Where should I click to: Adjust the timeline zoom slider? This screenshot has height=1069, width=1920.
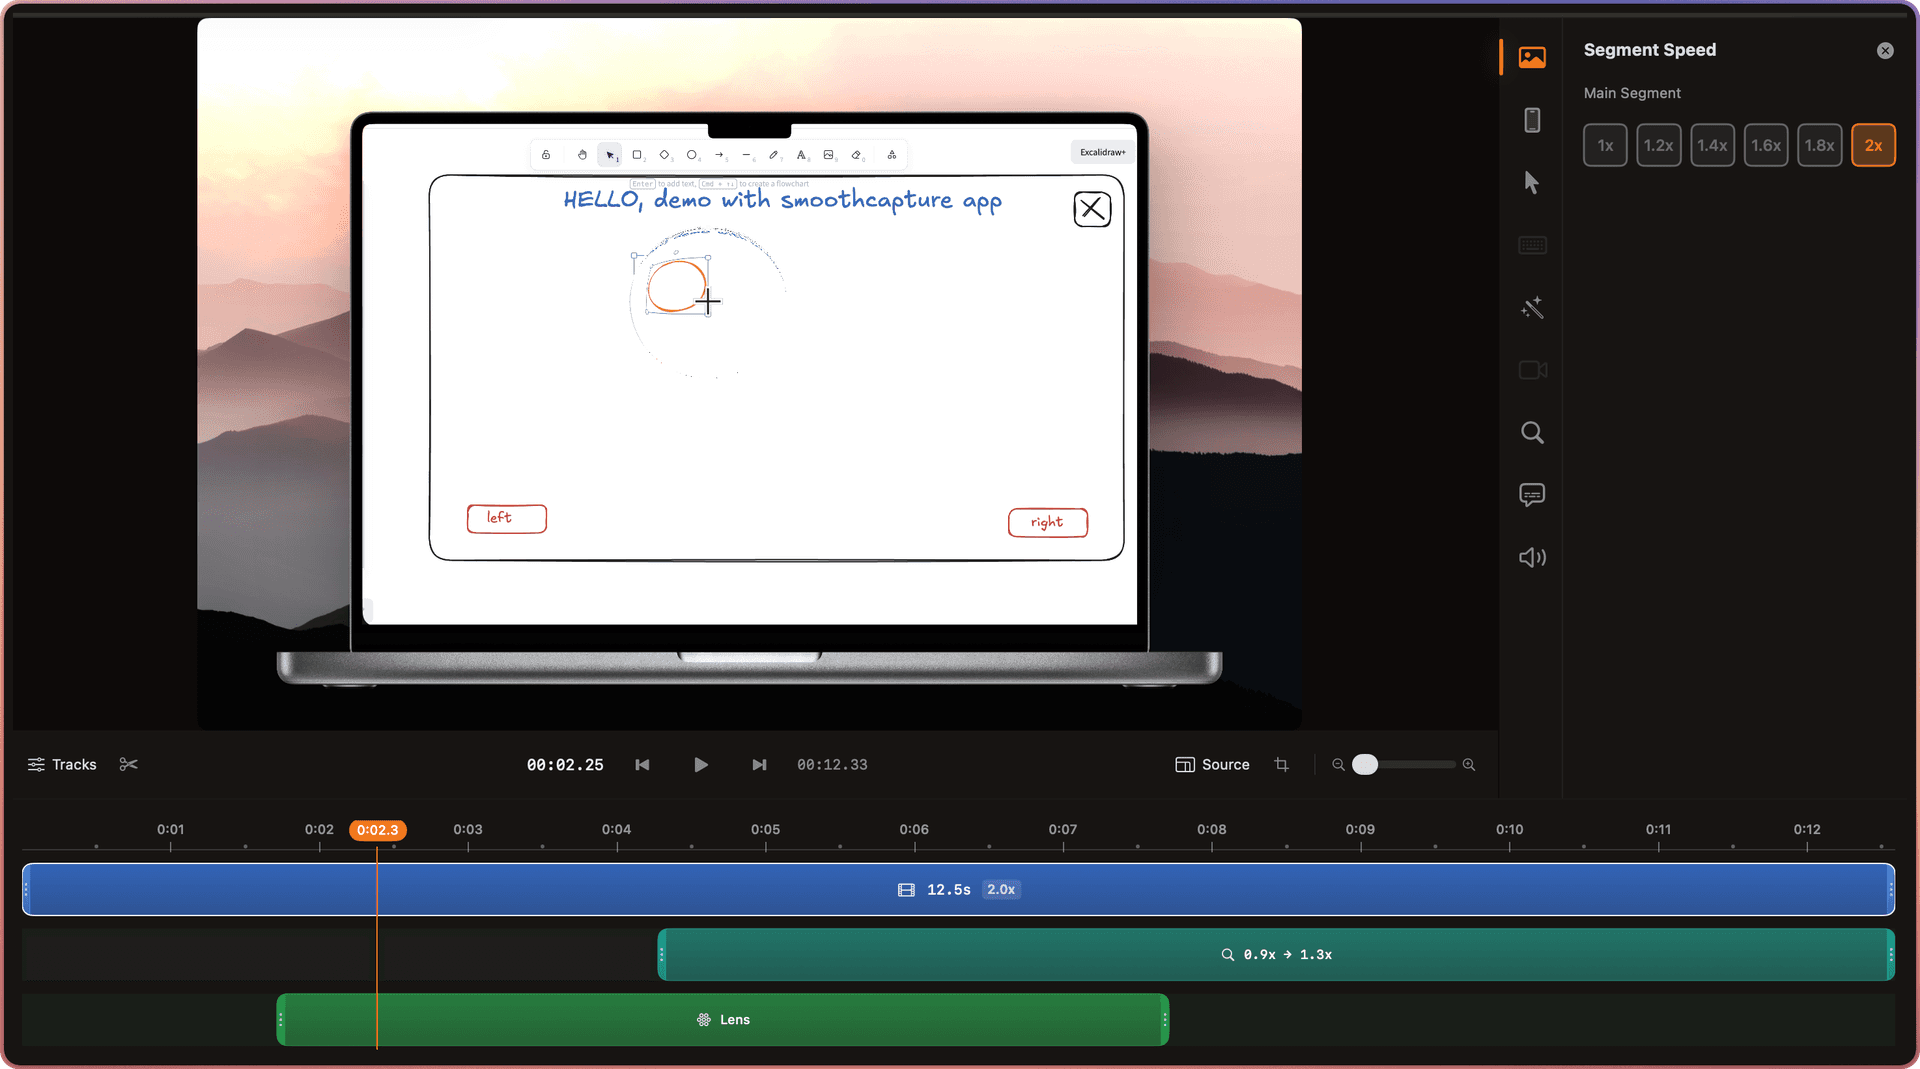[x=1366, y=764]
